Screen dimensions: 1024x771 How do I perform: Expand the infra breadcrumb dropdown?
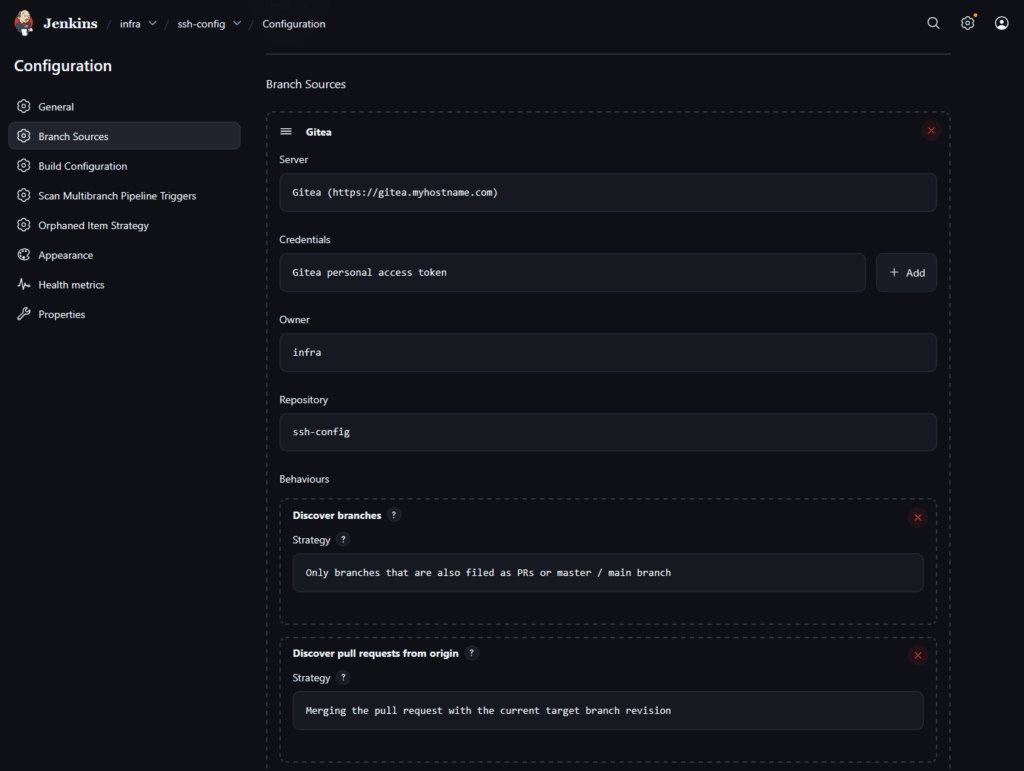click(x=152, y=24)
